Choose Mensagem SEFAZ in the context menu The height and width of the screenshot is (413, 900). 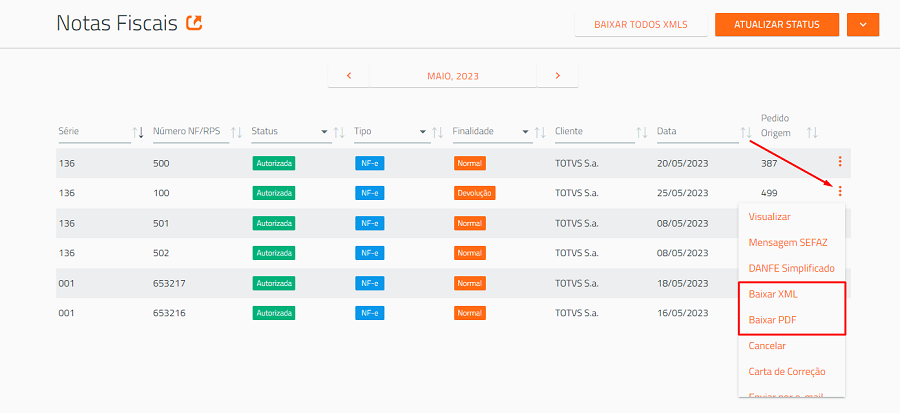[x=788, y=243]
